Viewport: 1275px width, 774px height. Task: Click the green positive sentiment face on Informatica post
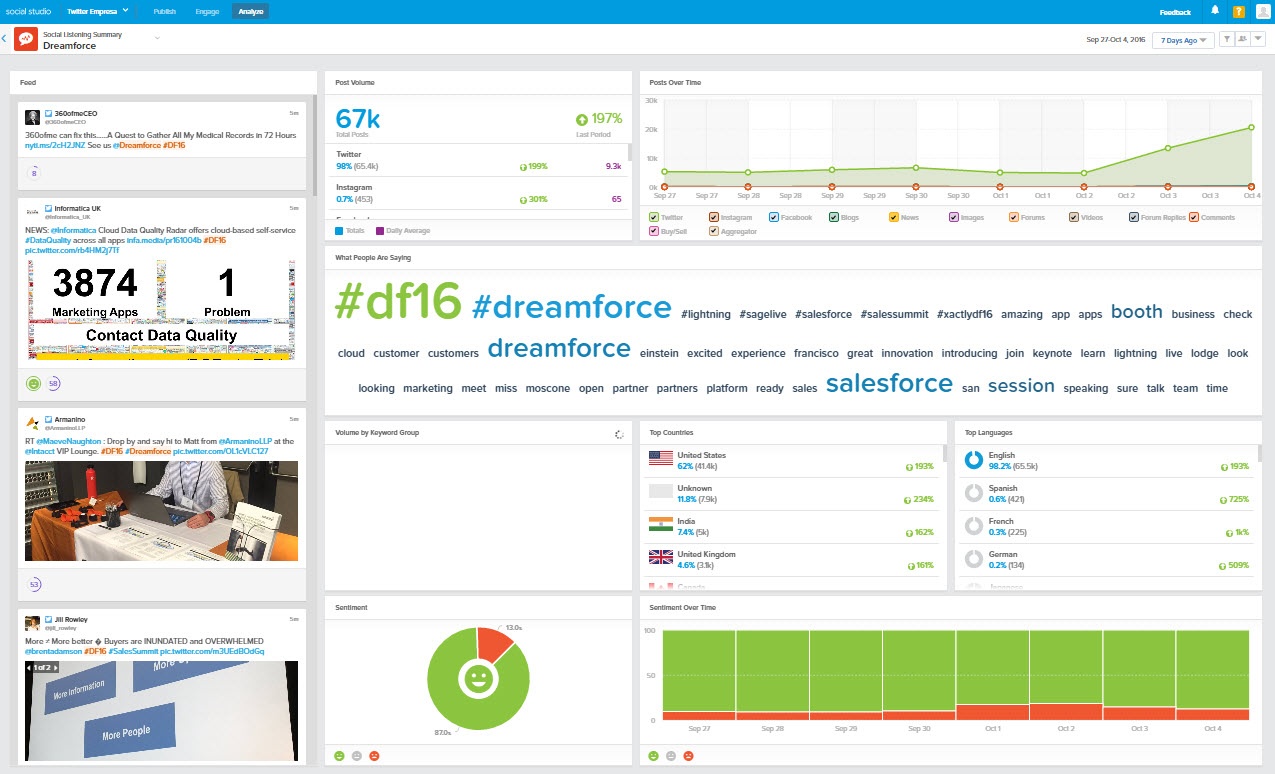click(33, 383)
